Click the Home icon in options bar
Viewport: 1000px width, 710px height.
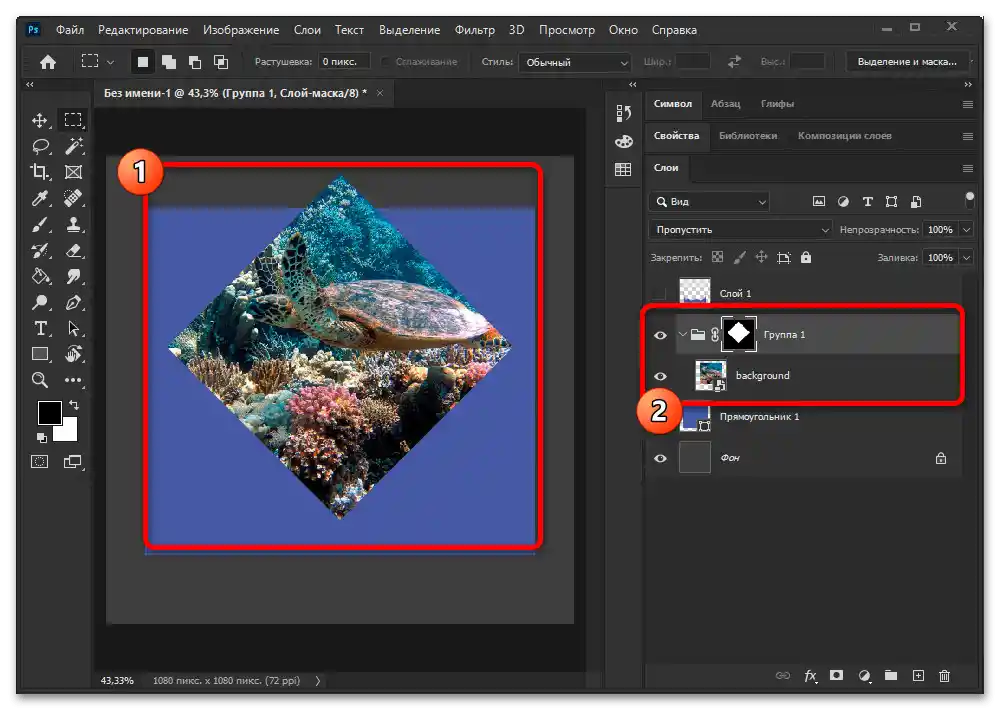coord(48,62)
